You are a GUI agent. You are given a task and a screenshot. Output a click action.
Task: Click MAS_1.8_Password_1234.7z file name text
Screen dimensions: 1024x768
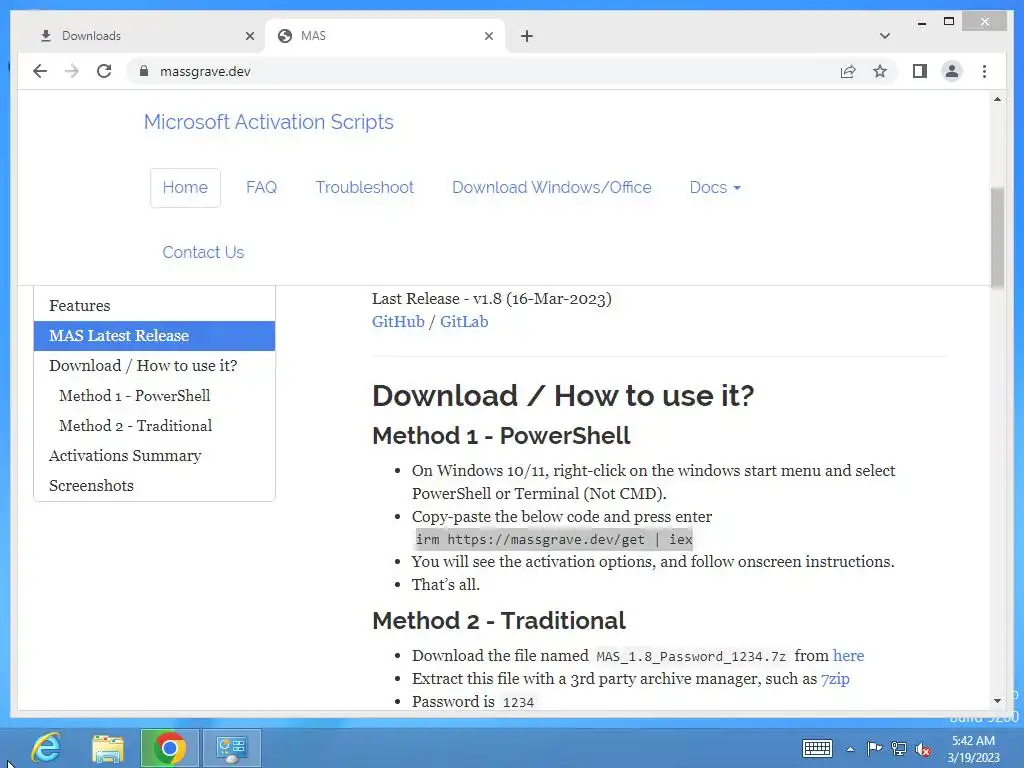coord(691,656)
